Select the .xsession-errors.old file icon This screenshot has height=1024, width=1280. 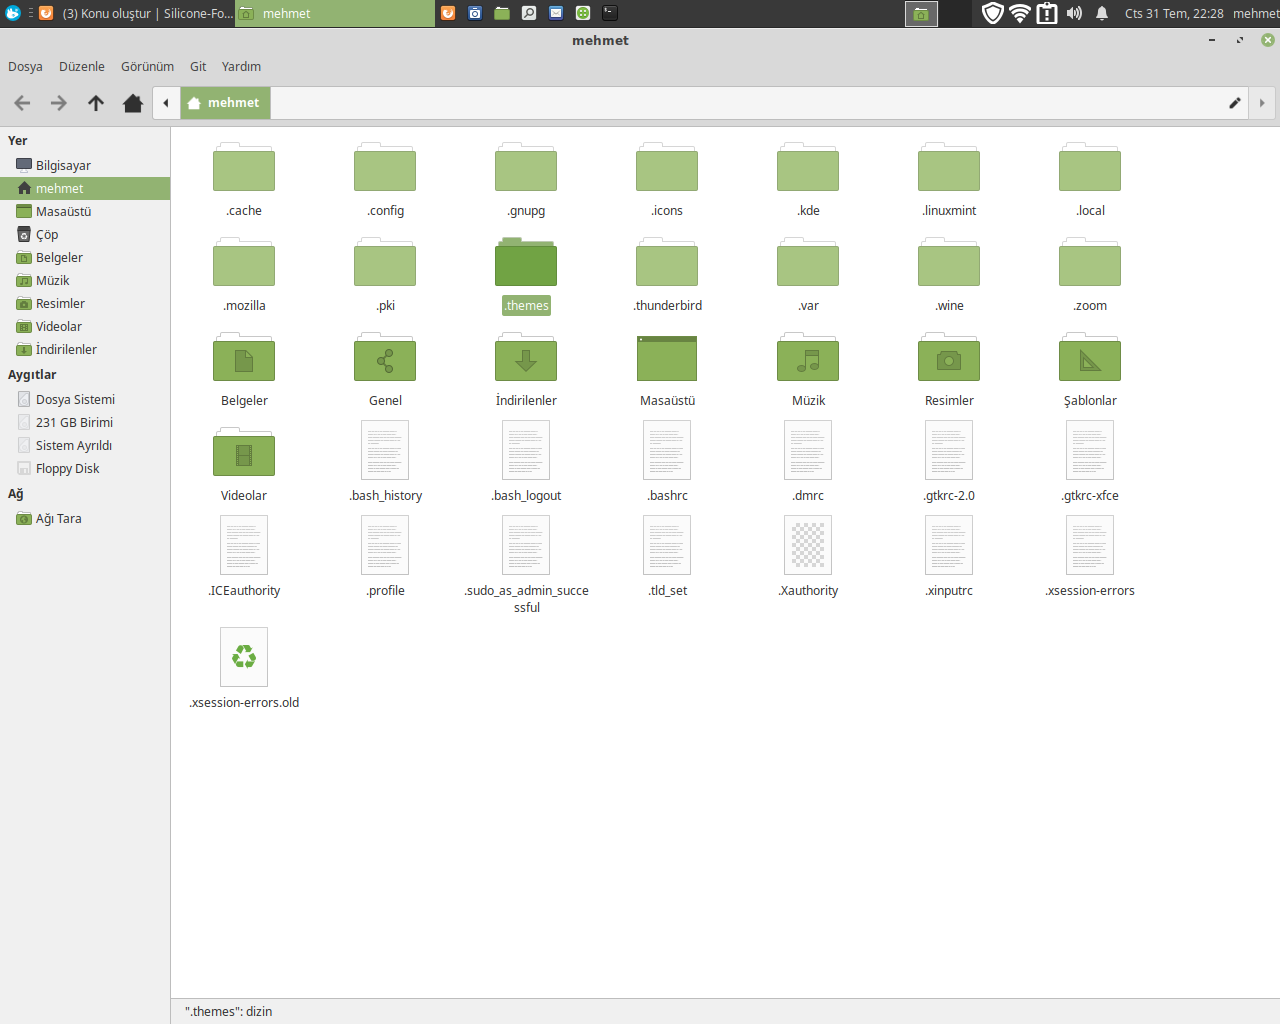pyautogui.click(x=244, y=657)
